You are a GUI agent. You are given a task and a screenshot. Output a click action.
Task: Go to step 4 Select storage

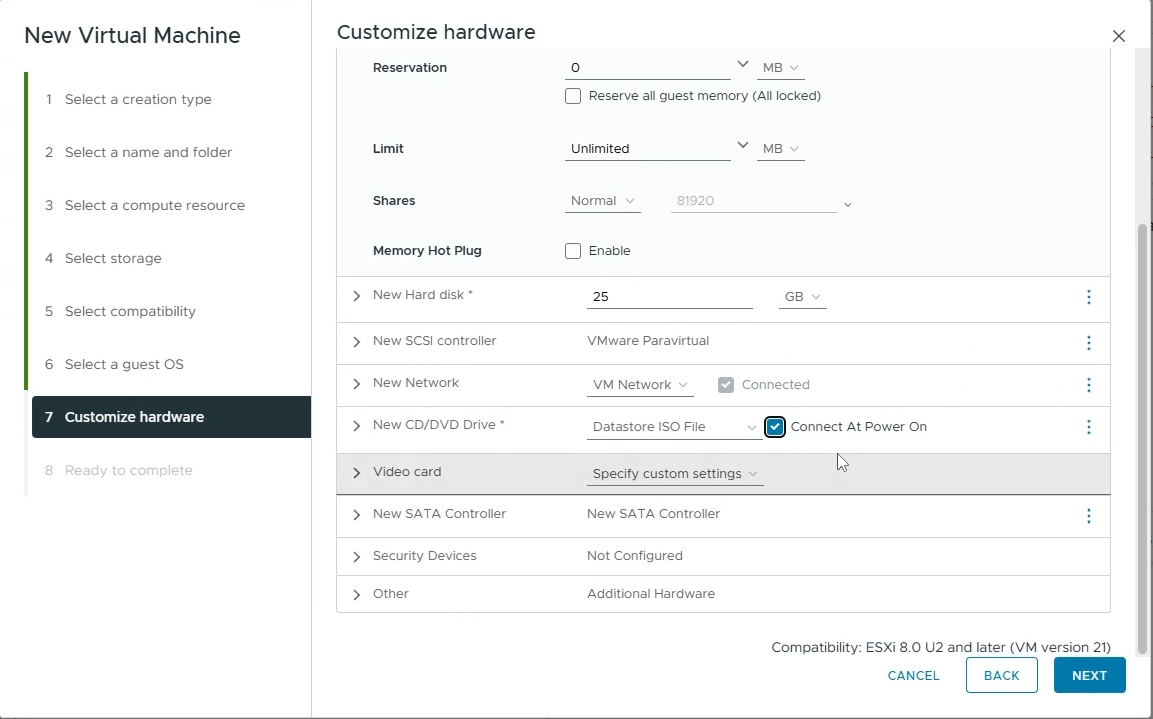(113, 258)
